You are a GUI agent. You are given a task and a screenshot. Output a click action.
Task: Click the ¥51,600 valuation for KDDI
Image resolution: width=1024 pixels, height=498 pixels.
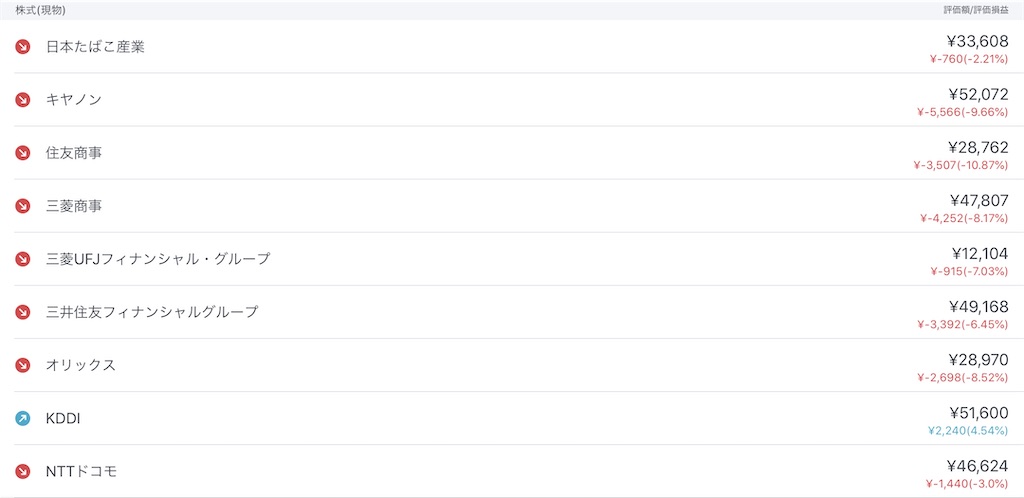tap(978, 412)
